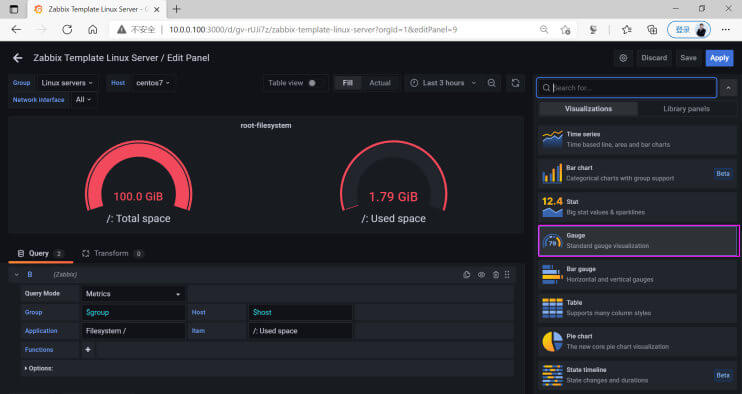Grab the query B drag handle icon
Viewport: 742px width, 394px height.
507,274
